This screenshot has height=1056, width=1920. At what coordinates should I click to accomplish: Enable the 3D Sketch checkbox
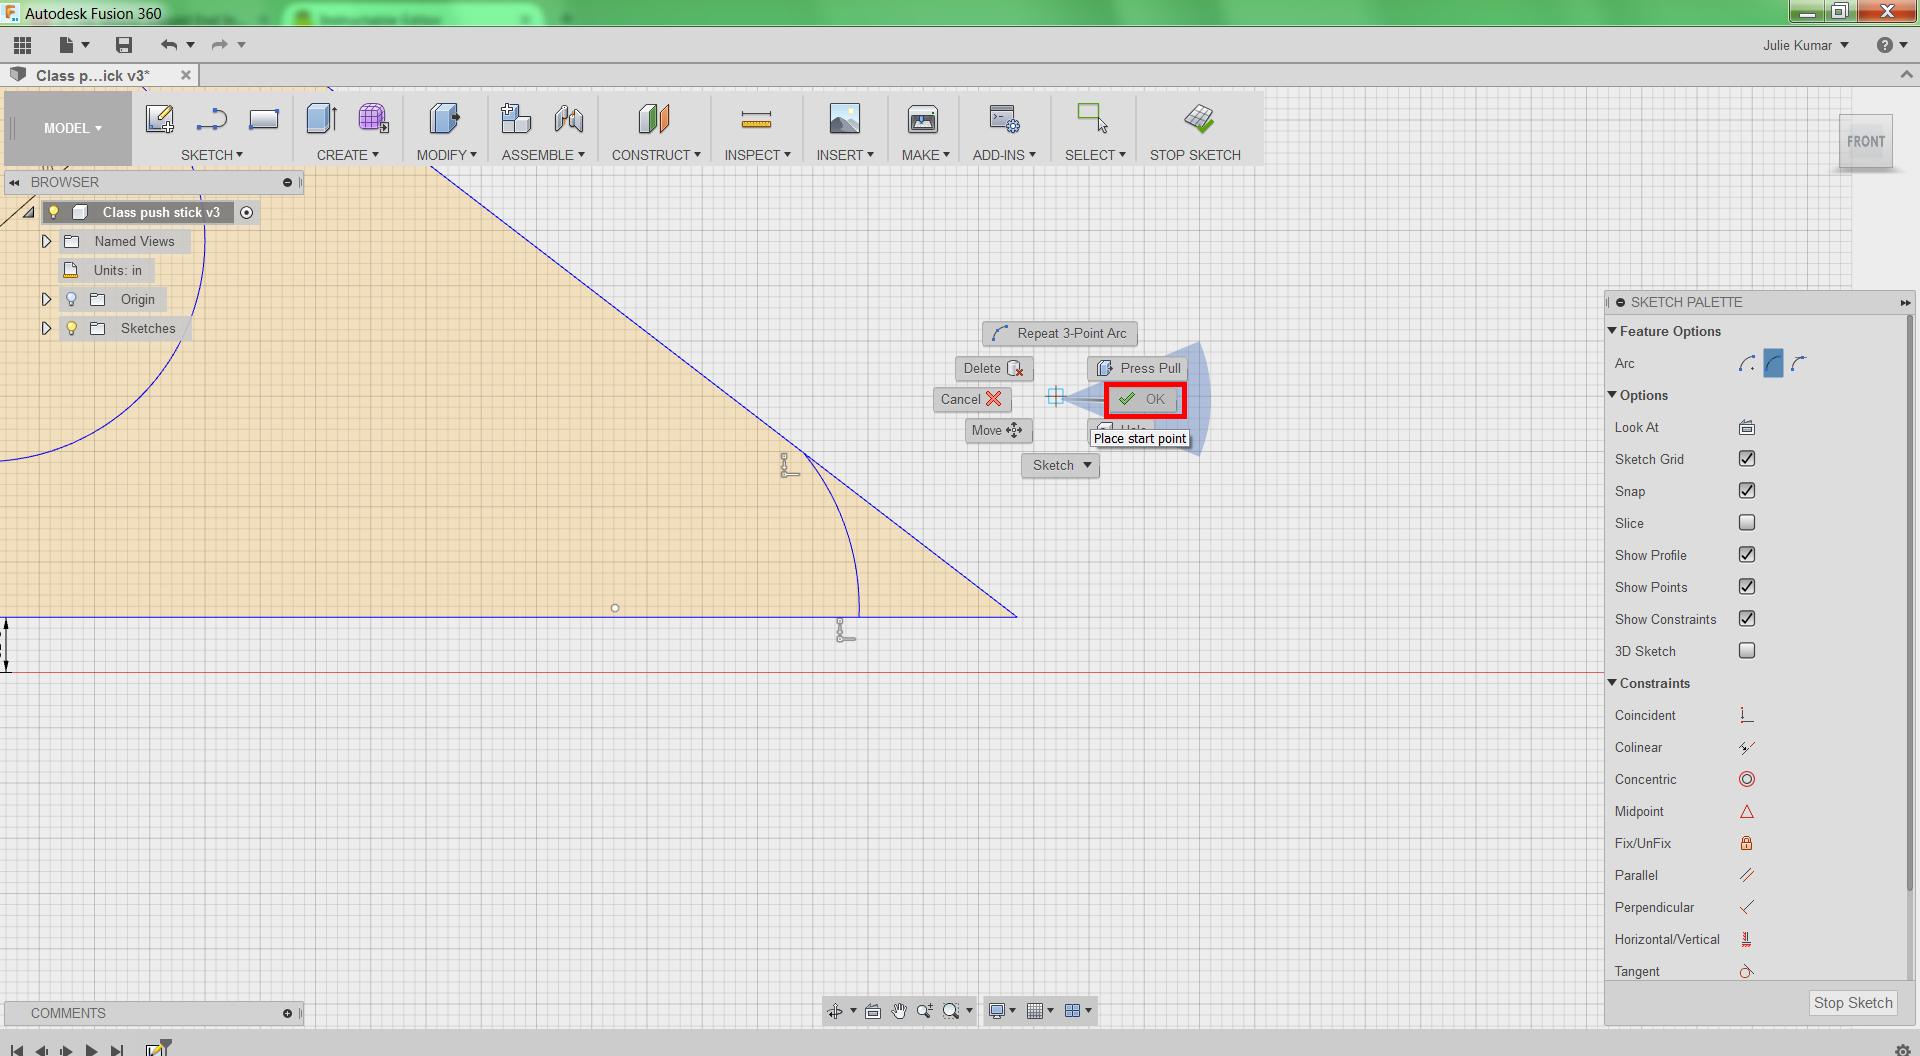1747,651
